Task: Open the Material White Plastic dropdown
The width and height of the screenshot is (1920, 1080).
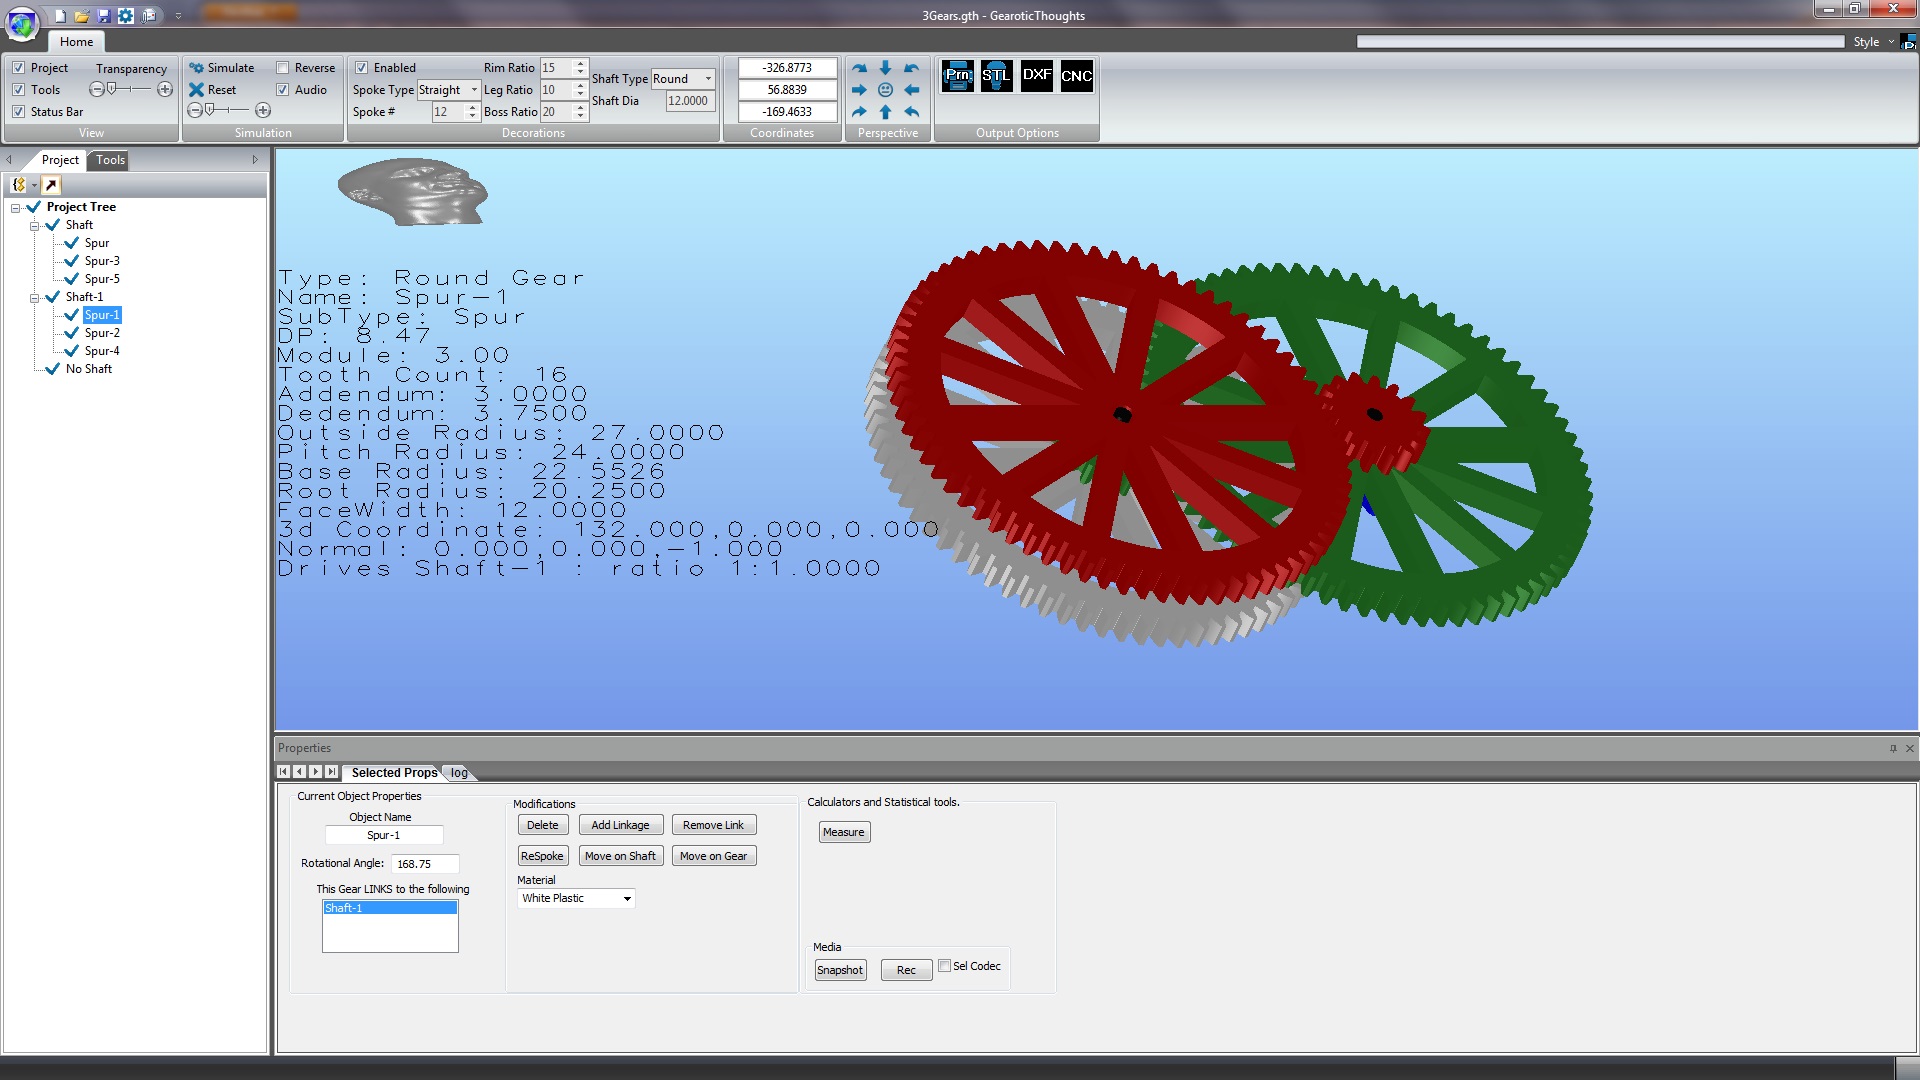Action: [x=627, y=899]
